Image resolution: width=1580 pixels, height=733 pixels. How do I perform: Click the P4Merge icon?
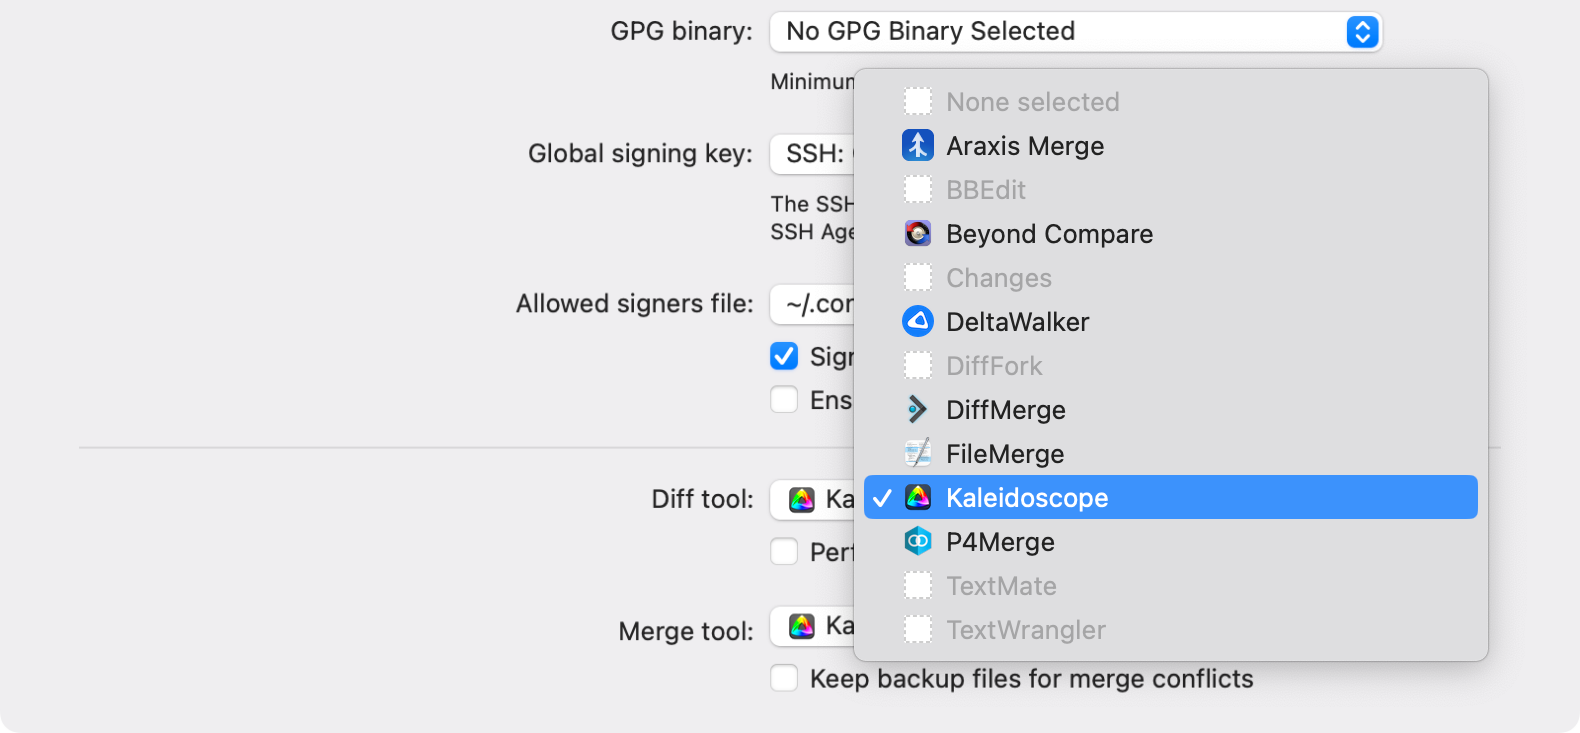[x=916, y=540]
